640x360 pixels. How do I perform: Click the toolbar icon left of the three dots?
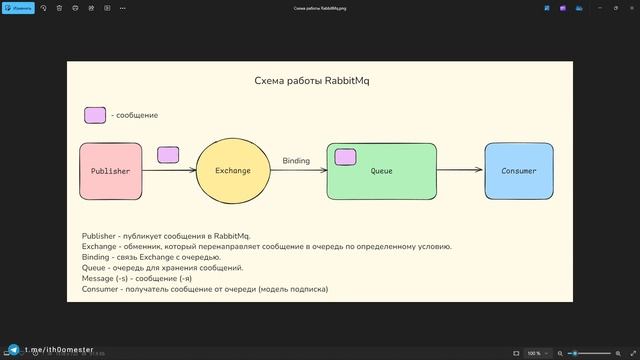[107, 8]
